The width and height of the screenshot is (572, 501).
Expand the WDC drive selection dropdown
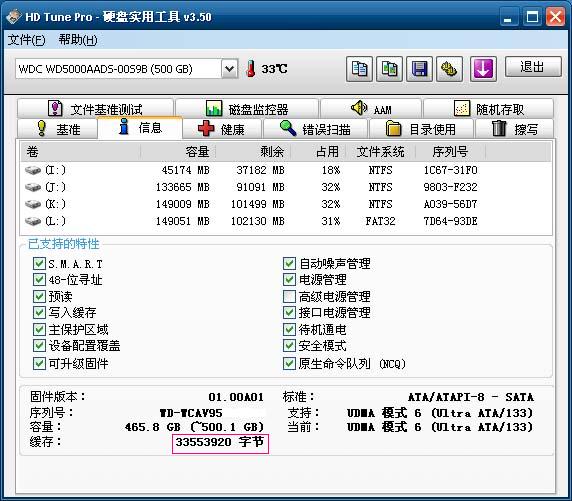(229, 69)
